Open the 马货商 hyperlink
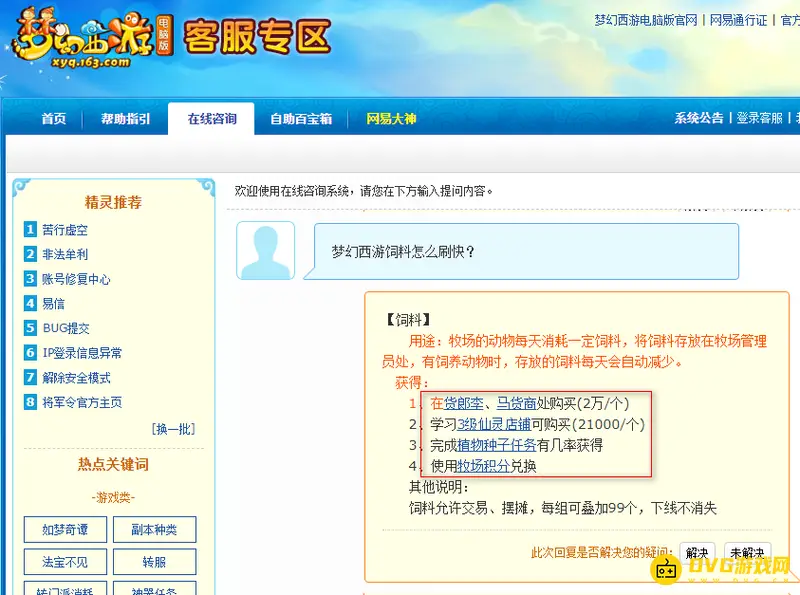Screen dimensions: 800x595 coord(516,403)
